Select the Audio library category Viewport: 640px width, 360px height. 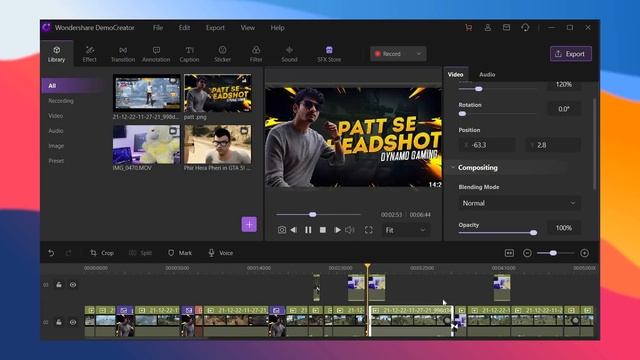[56, 131]
